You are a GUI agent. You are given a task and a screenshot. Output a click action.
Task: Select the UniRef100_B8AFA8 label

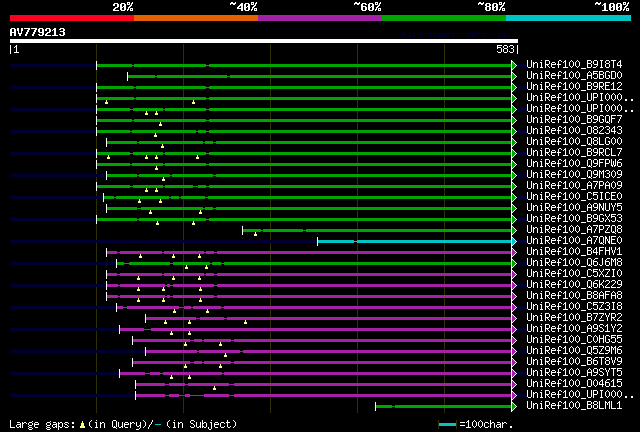[x=574, y=296]
